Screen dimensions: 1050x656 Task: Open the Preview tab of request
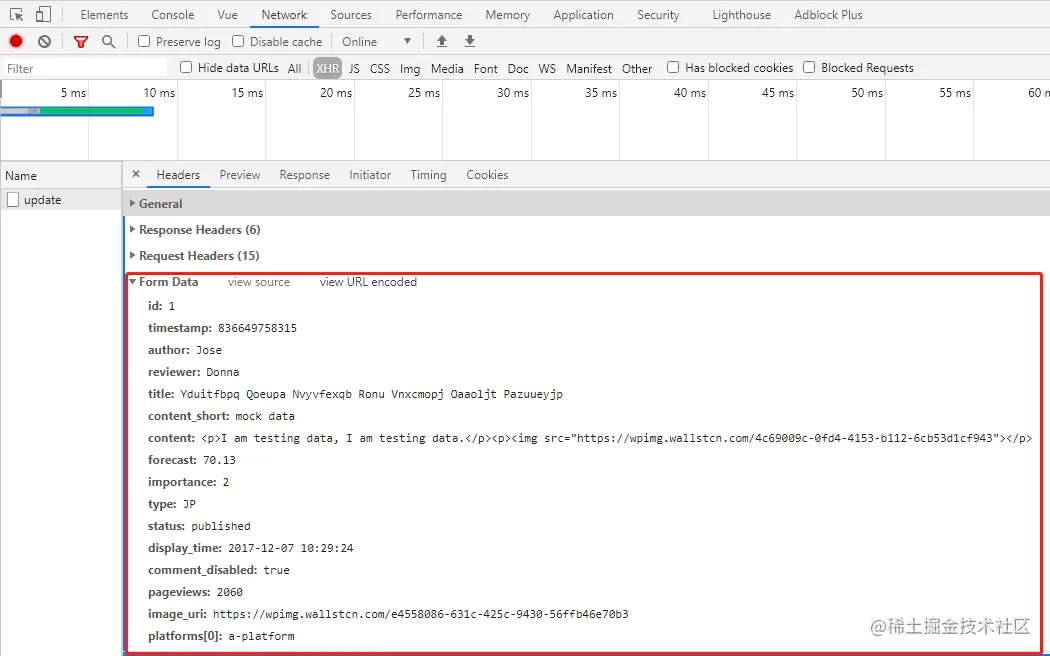click(x=240, y=175)
